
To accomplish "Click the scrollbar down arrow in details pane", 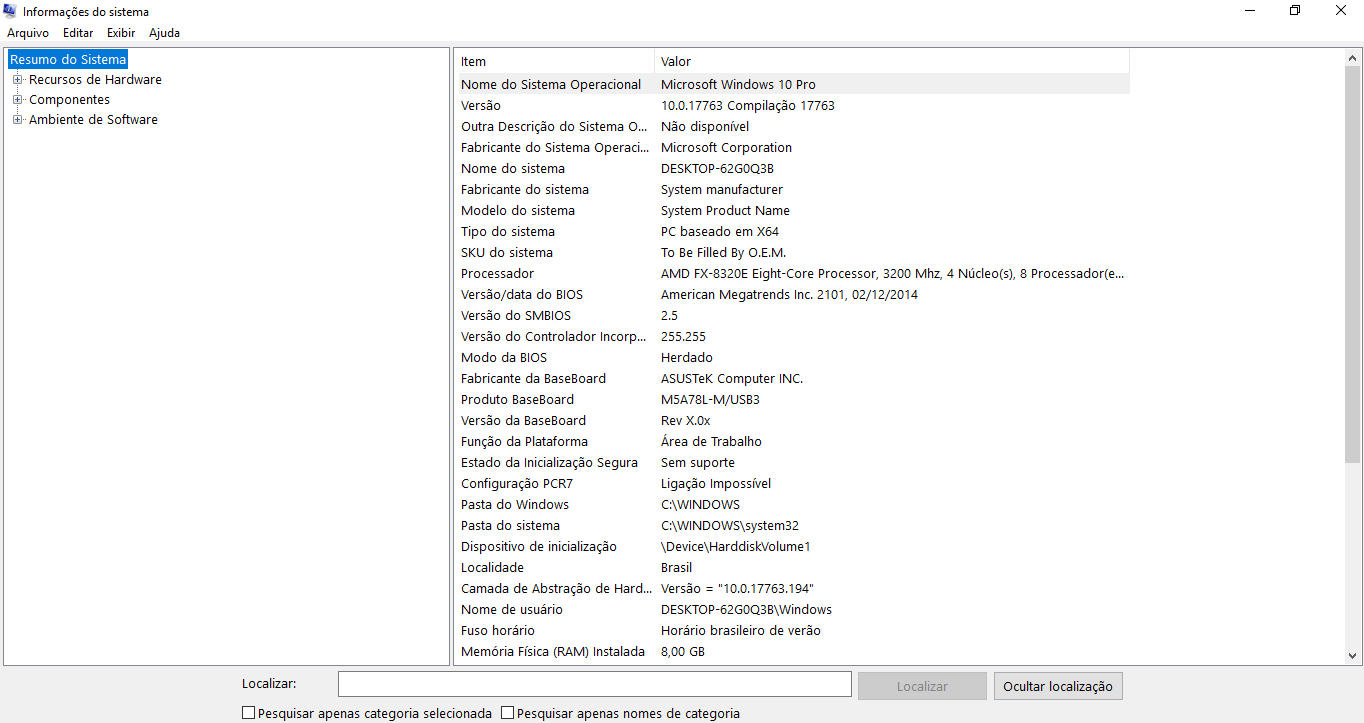I will point(1353,656).
